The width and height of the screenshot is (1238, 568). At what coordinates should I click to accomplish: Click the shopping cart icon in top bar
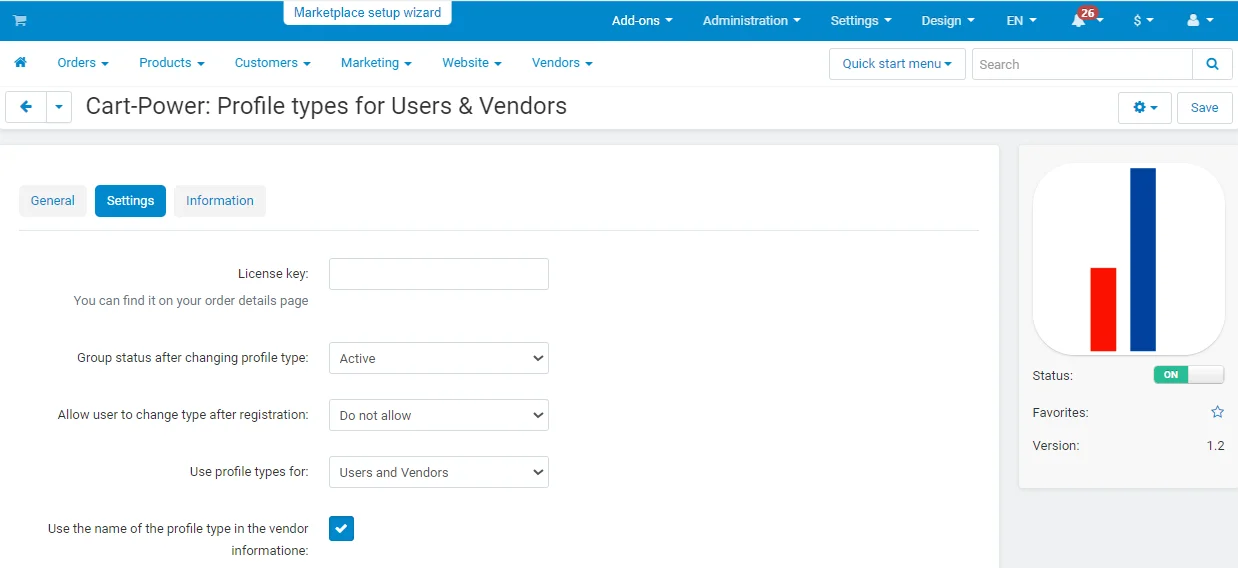[19, 20]
